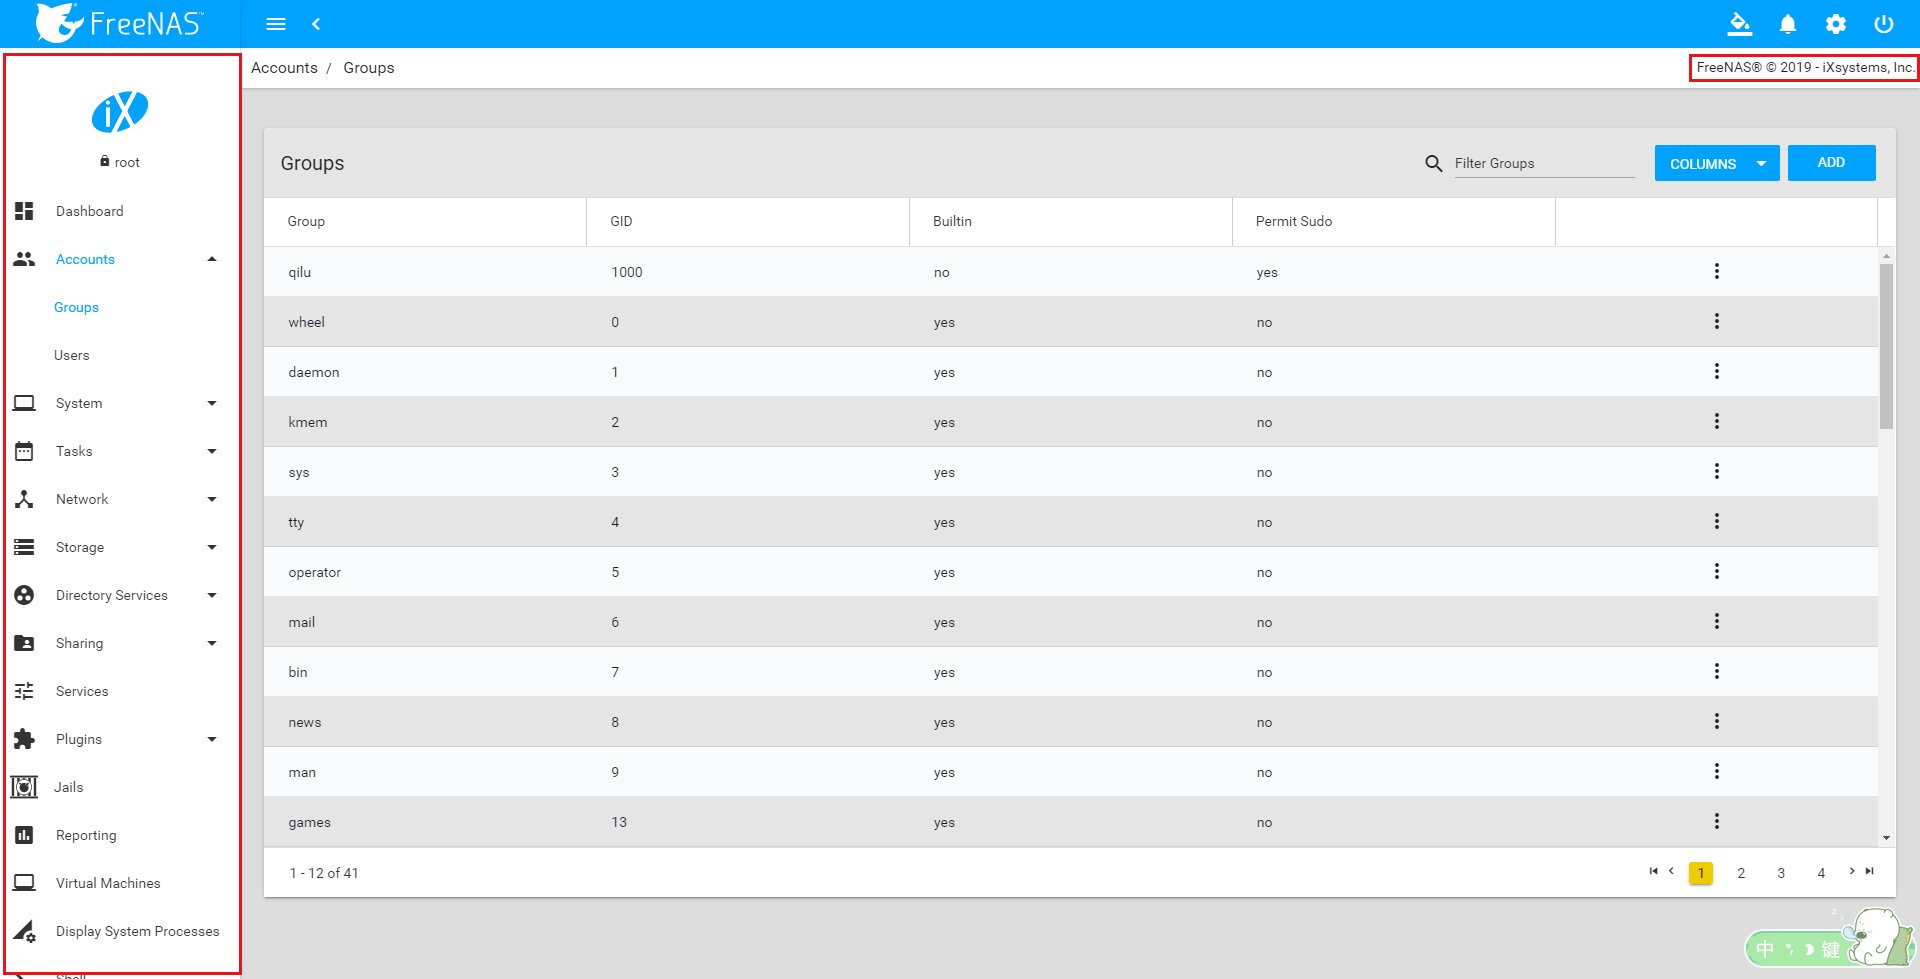Click the Sharing folder icon
Image resolution: width=1920 pixels, height=979 pixels.
24,643
